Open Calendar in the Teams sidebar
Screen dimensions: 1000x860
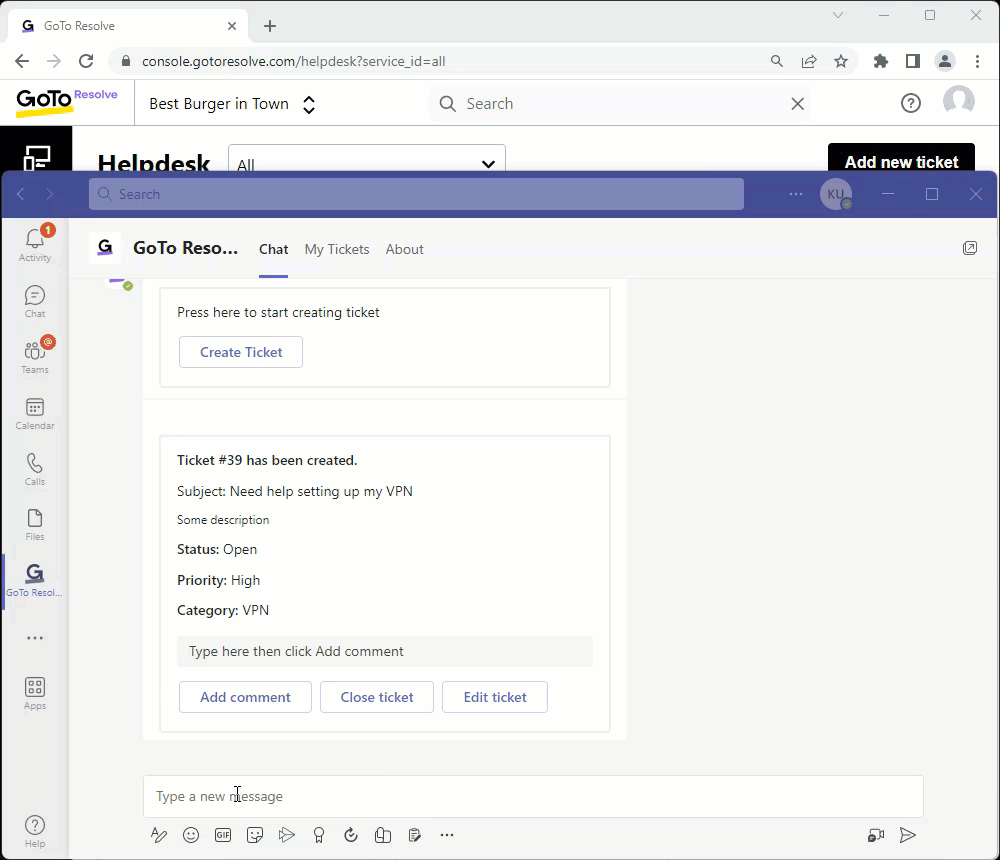pos(35,413)
